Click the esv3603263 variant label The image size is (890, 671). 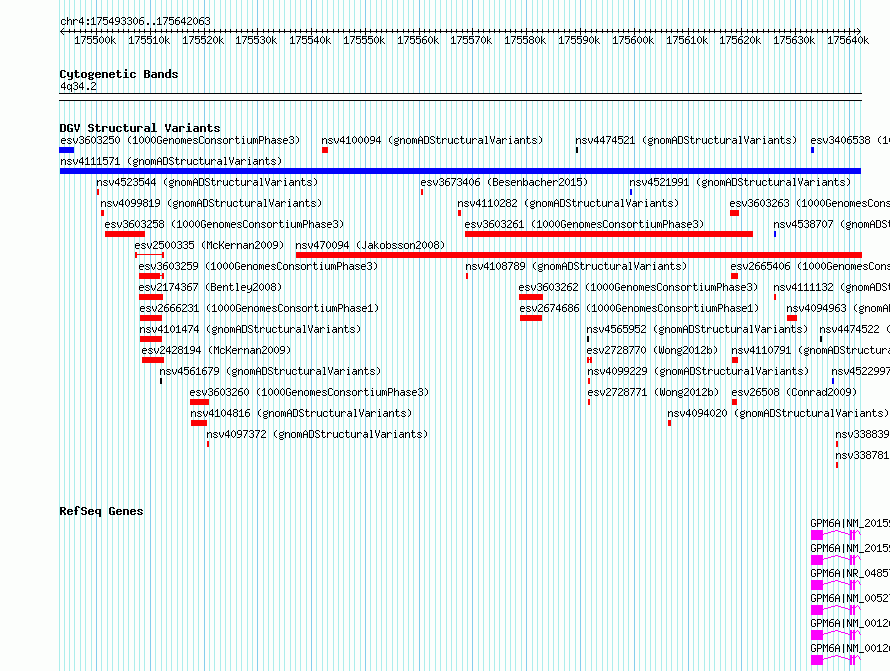tap(809, 203)
